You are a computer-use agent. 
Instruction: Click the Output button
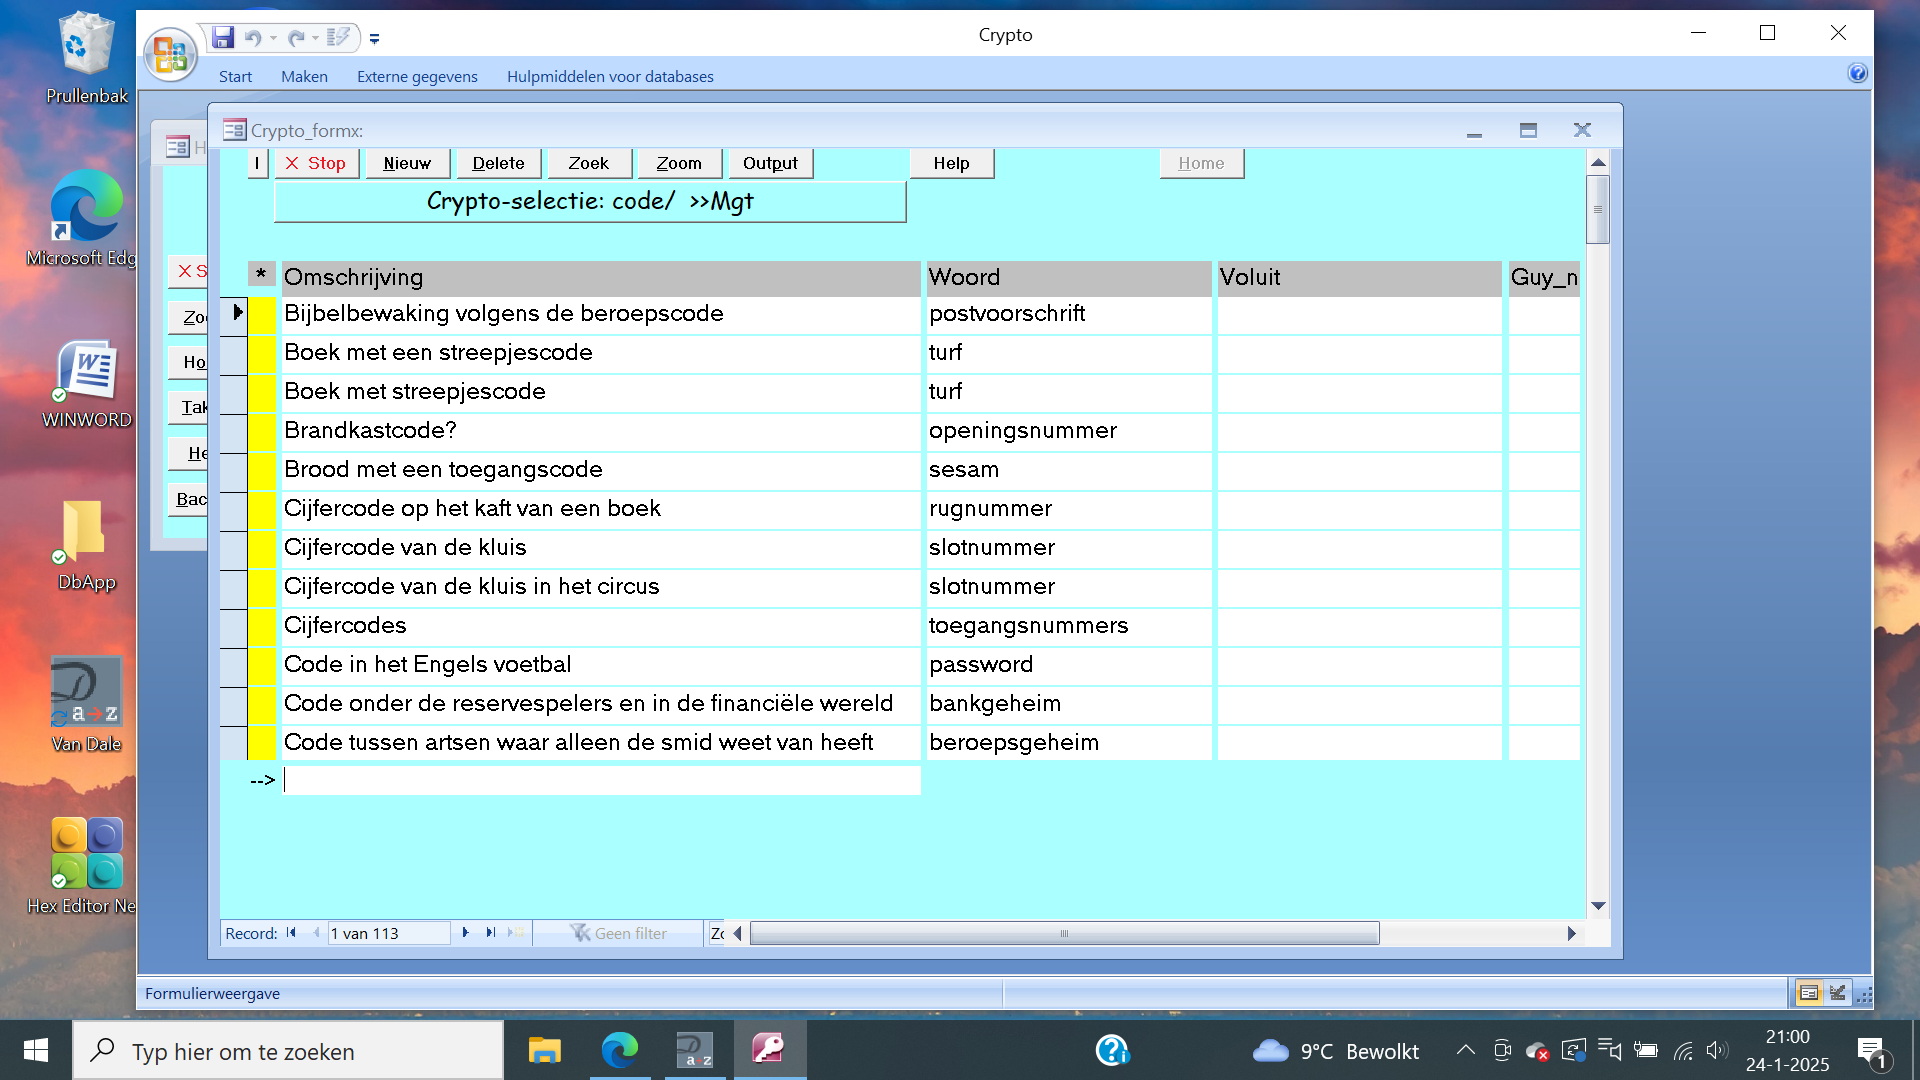[x=769, y=163]
